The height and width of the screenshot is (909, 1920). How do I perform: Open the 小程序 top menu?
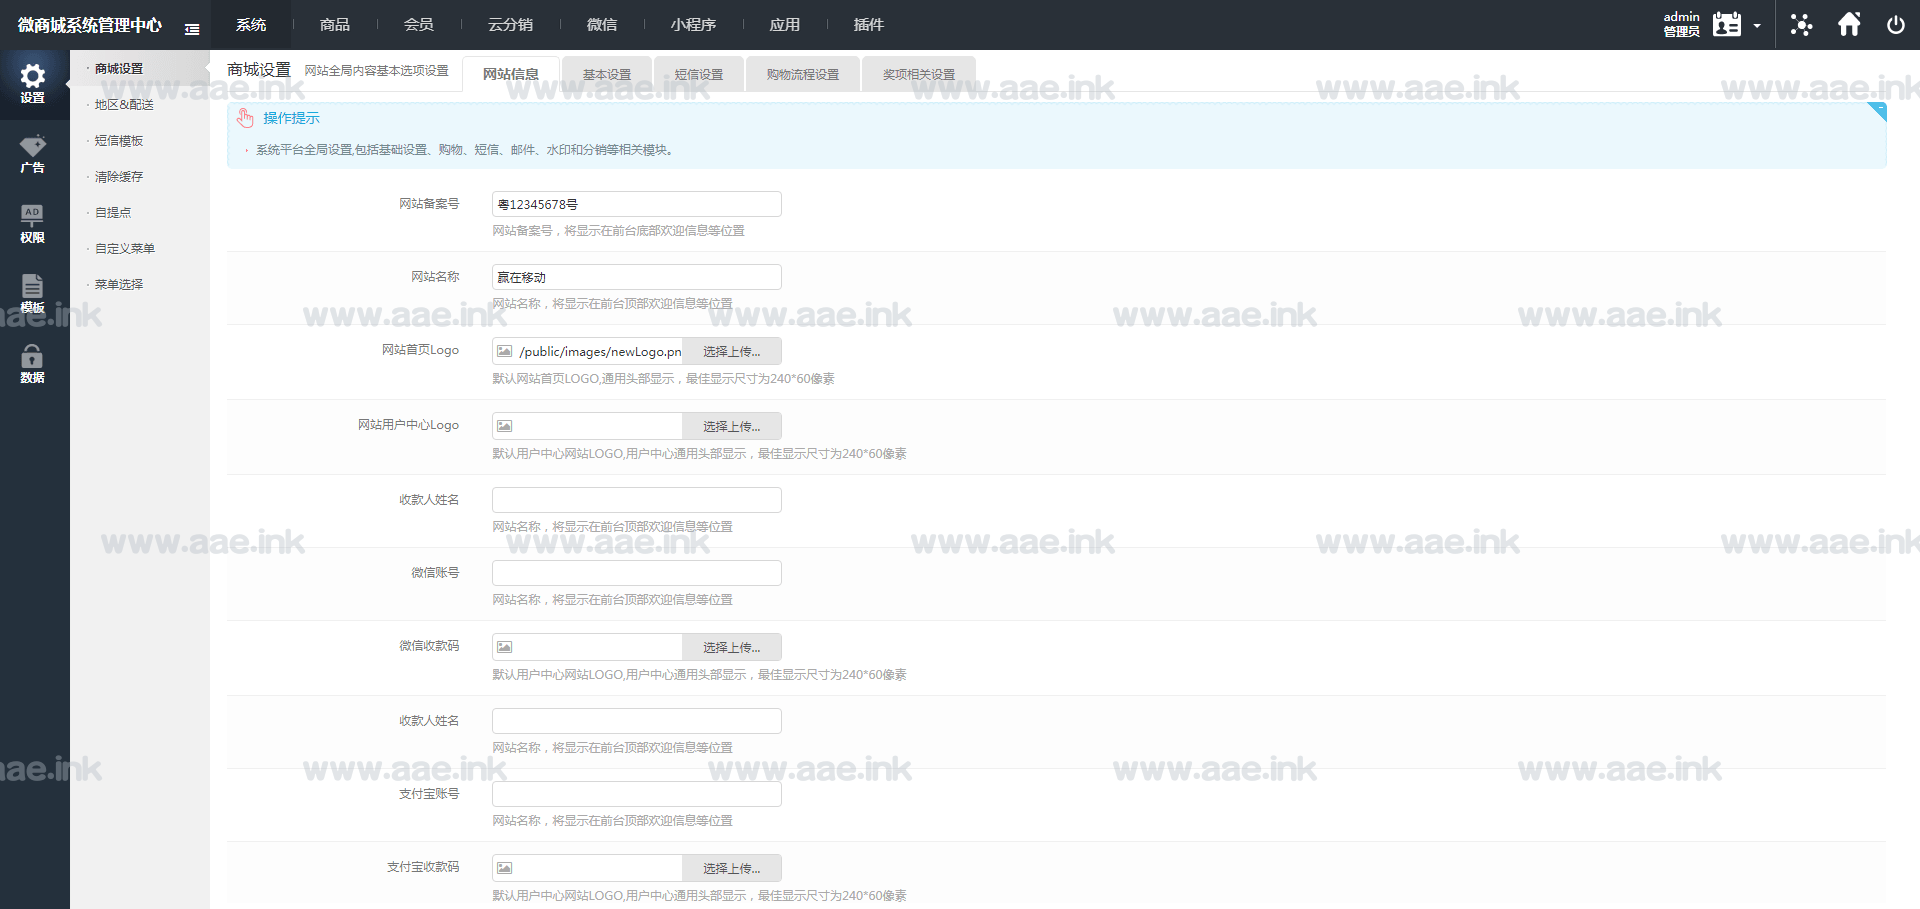(693, 25)
